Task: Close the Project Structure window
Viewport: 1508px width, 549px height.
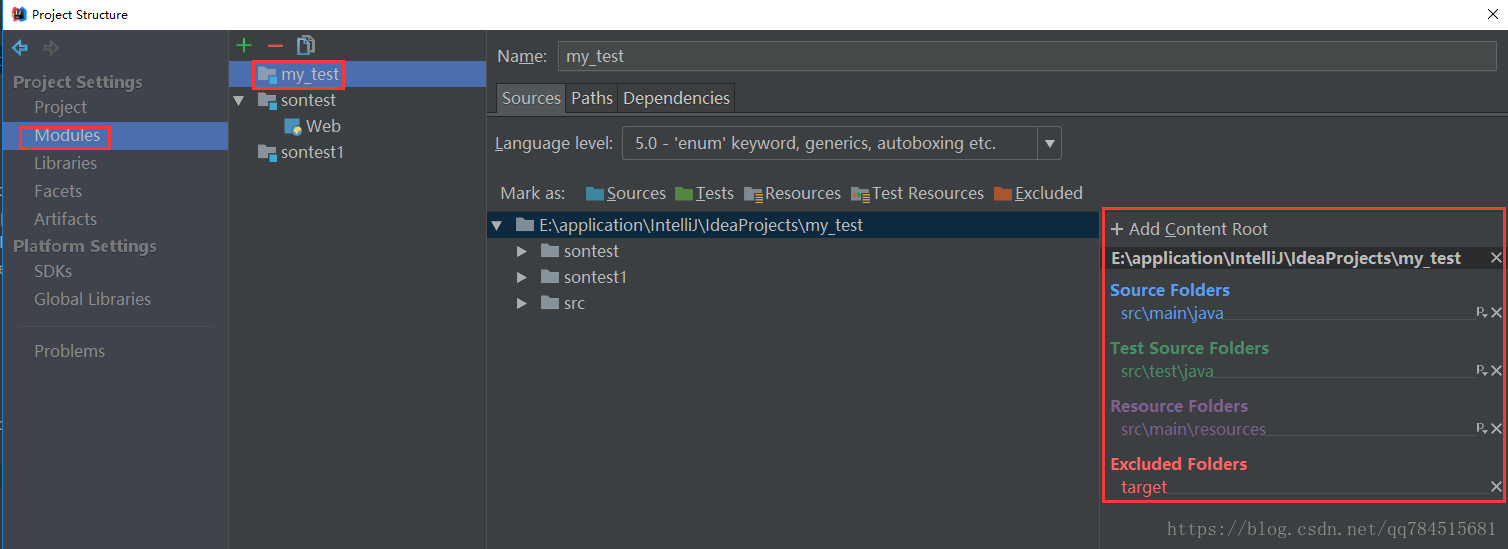Action: click(1492, 14)
